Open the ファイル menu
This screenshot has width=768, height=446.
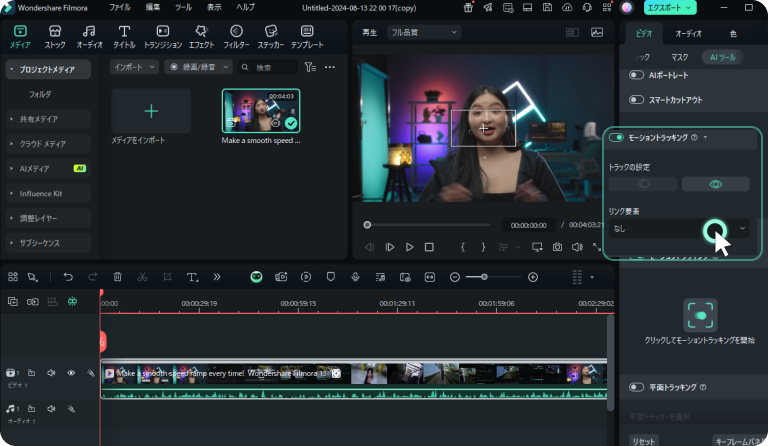pyautogui.click(x=120, y=7)
